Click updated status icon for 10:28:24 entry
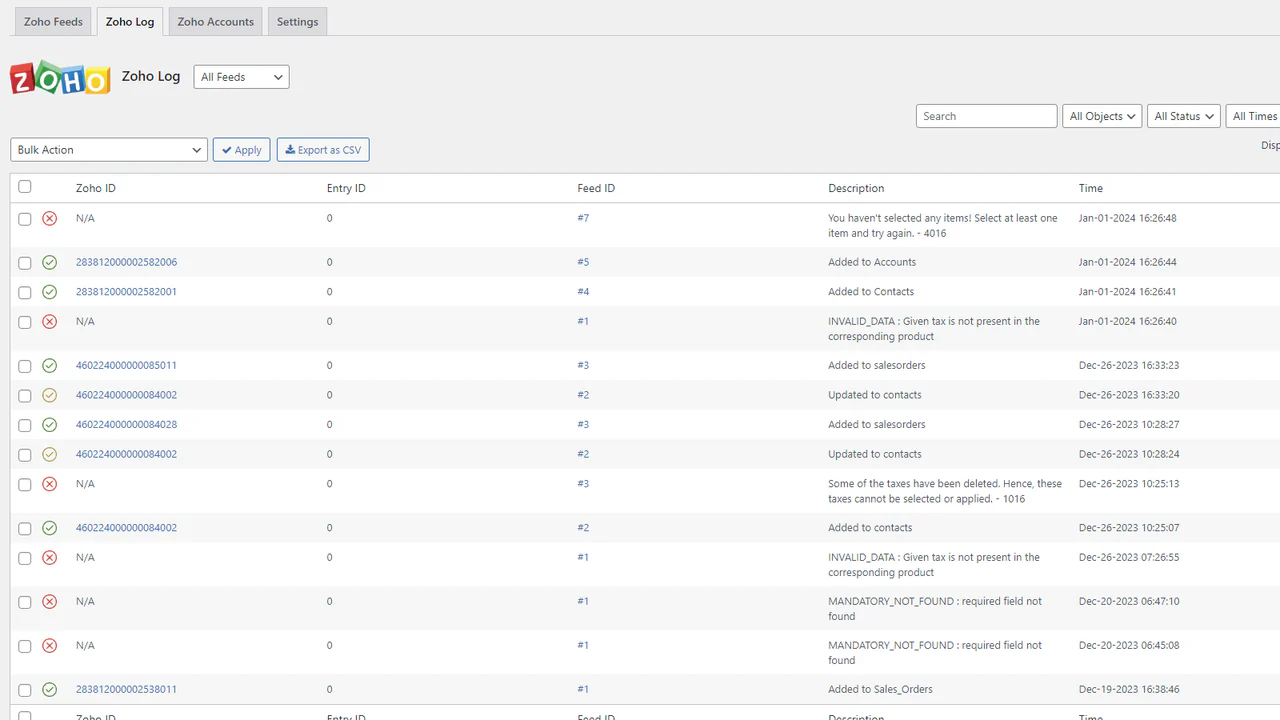Image resolution: width=1280 pixels, height=720 pixels. pyautogui.click(x=50, y=454)
